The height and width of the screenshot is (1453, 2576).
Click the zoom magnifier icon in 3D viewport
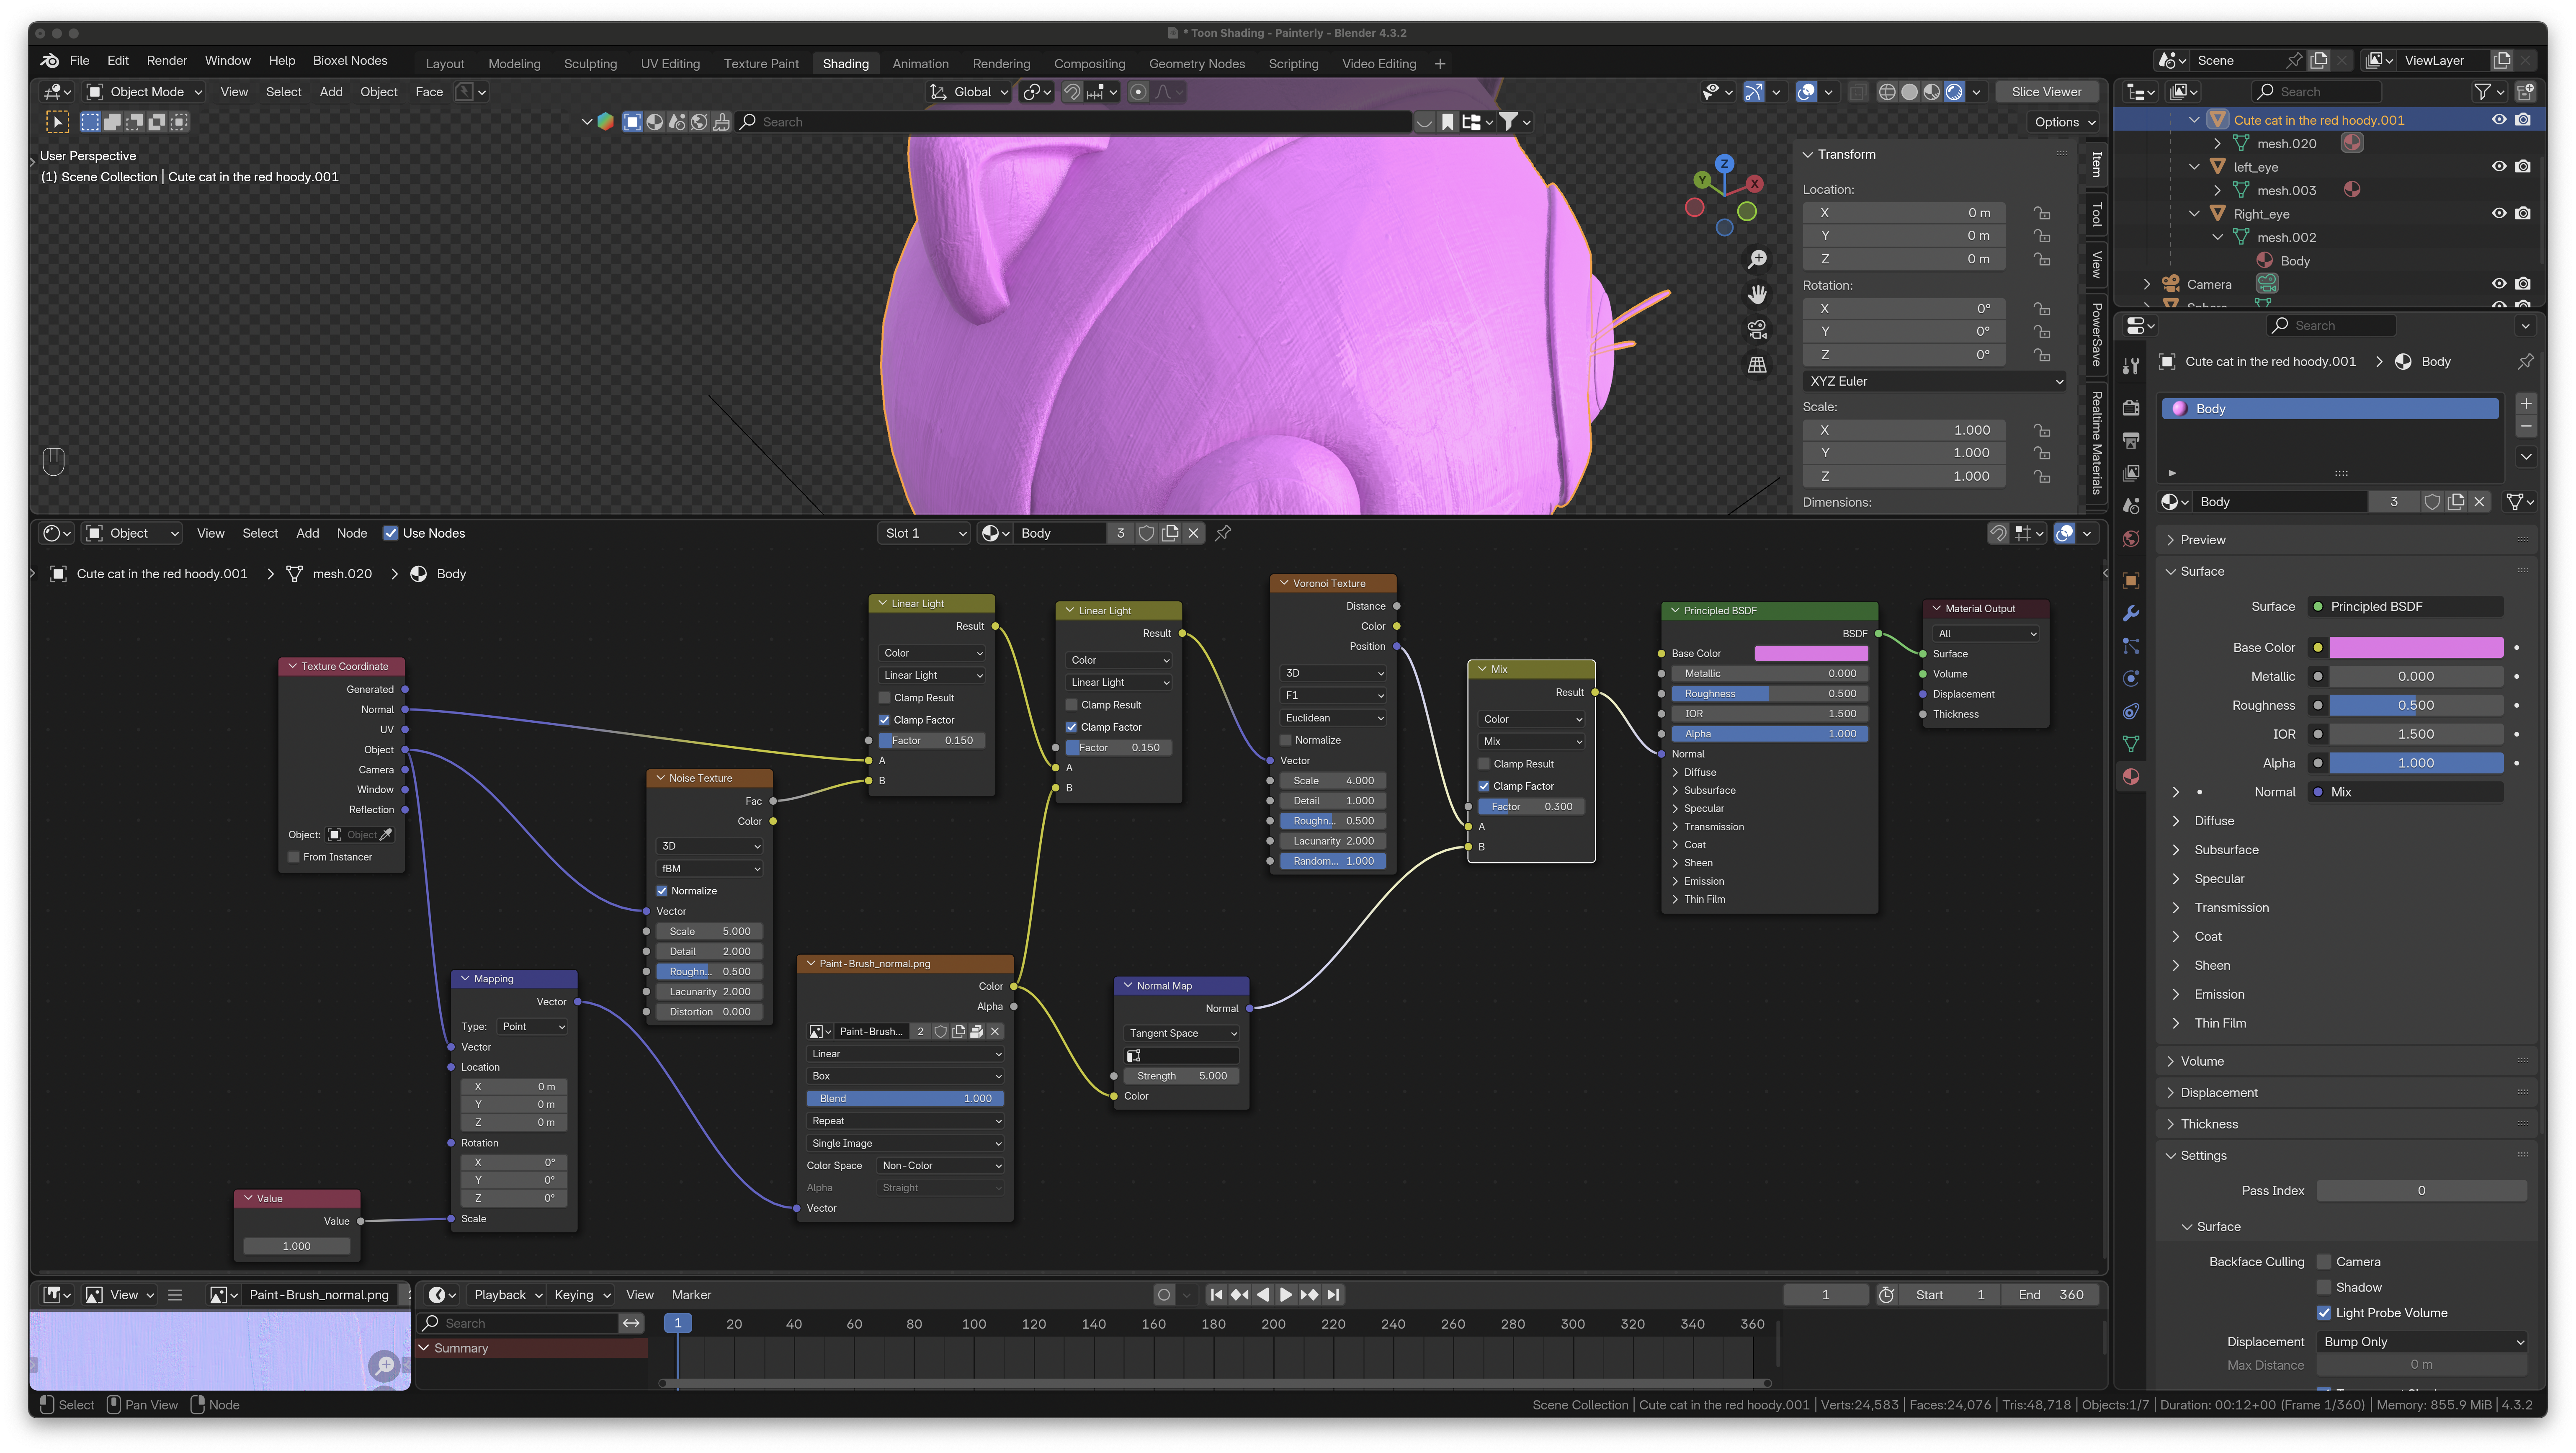[1757, 260]
